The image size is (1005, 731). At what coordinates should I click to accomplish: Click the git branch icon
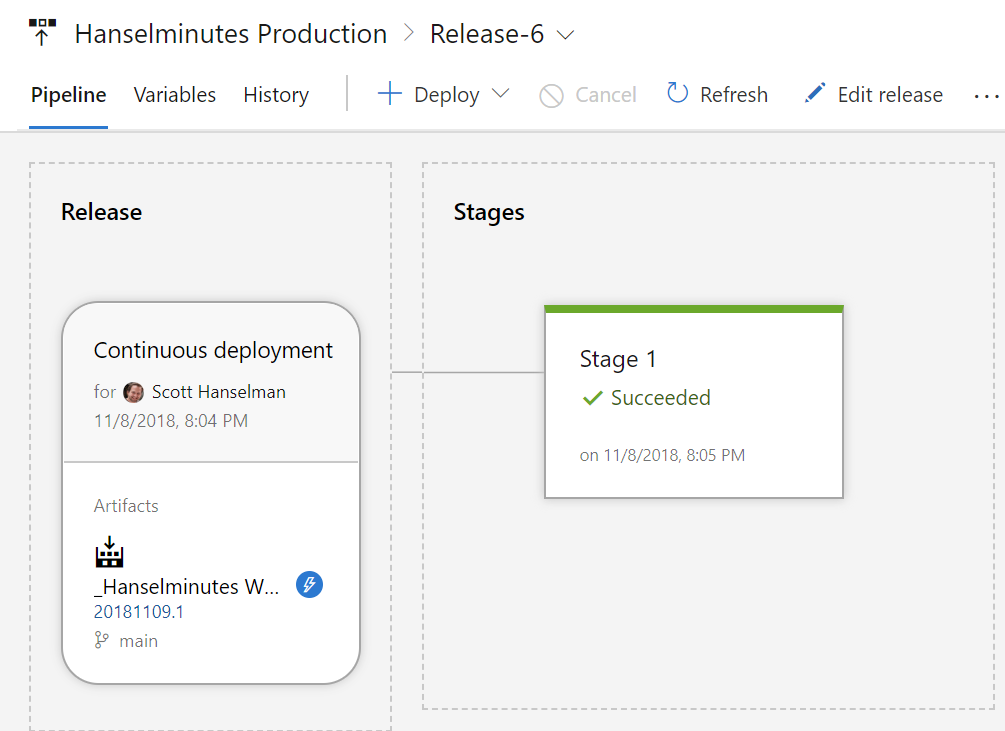(101, 640)
